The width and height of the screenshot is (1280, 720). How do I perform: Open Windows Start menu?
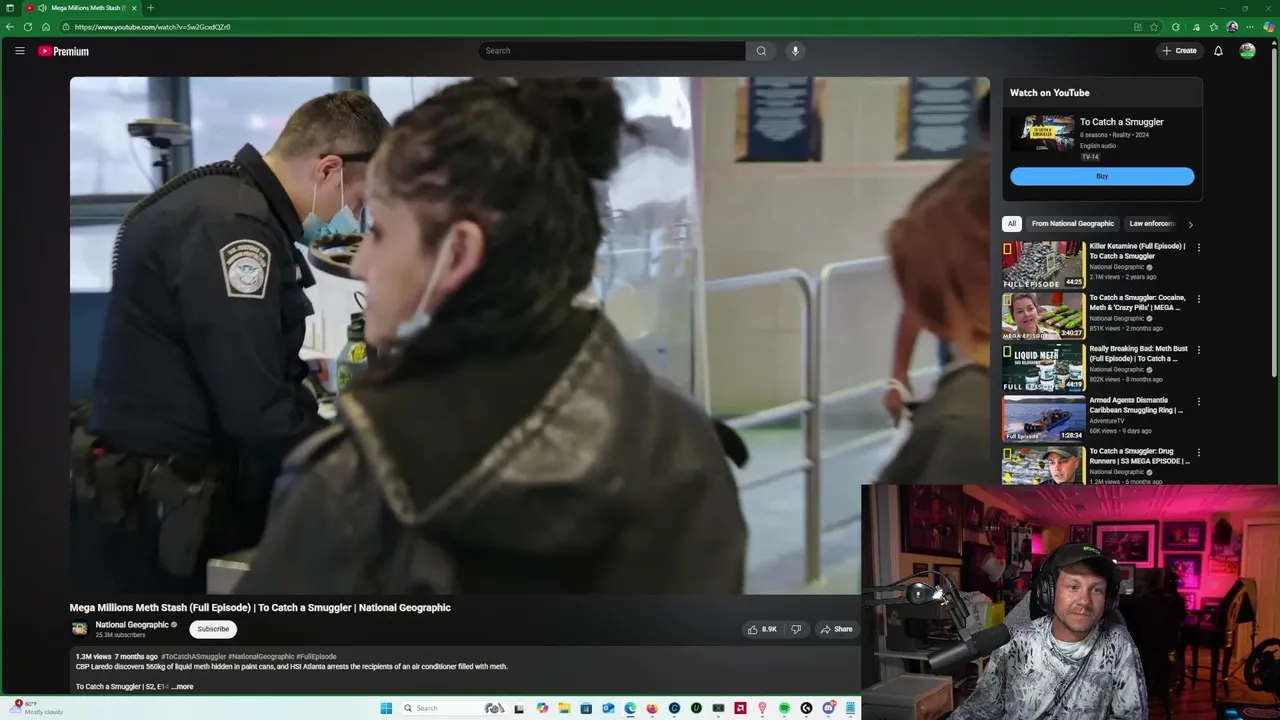[x=386, y=708]
